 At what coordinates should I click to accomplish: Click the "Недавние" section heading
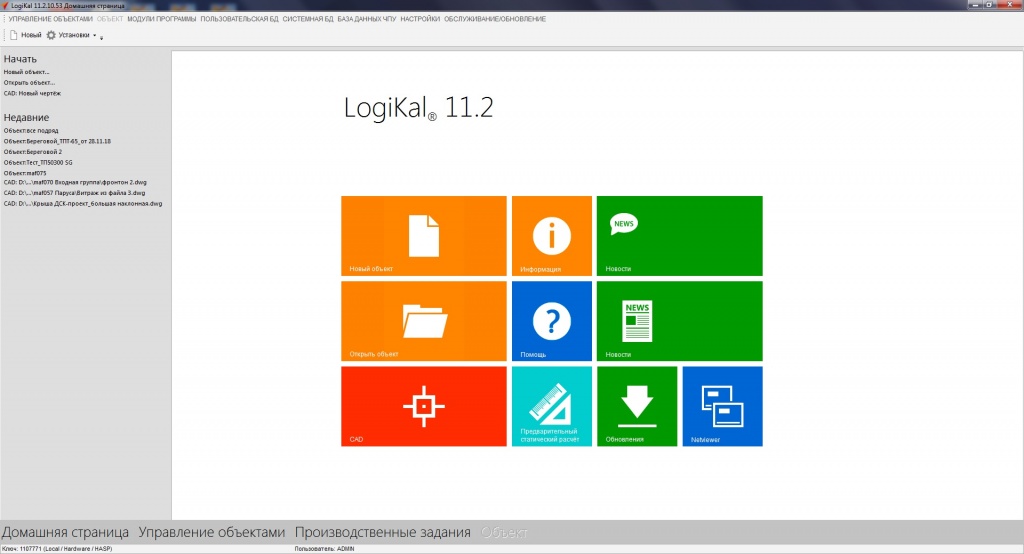click(x=26, y=118)
